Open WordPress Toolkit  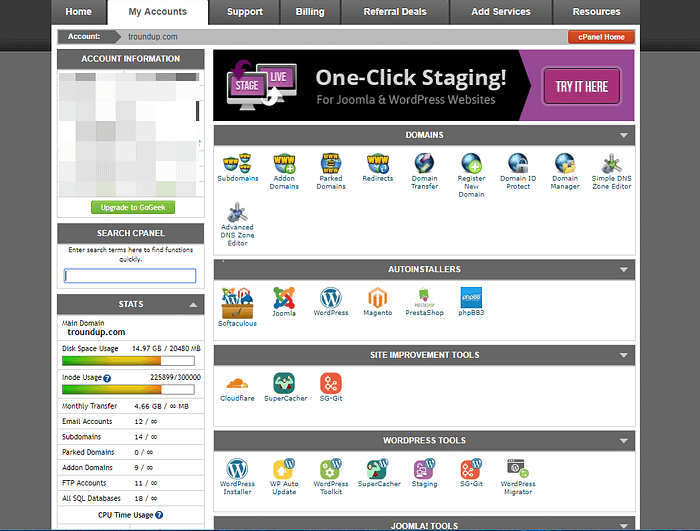click(331, 477)
